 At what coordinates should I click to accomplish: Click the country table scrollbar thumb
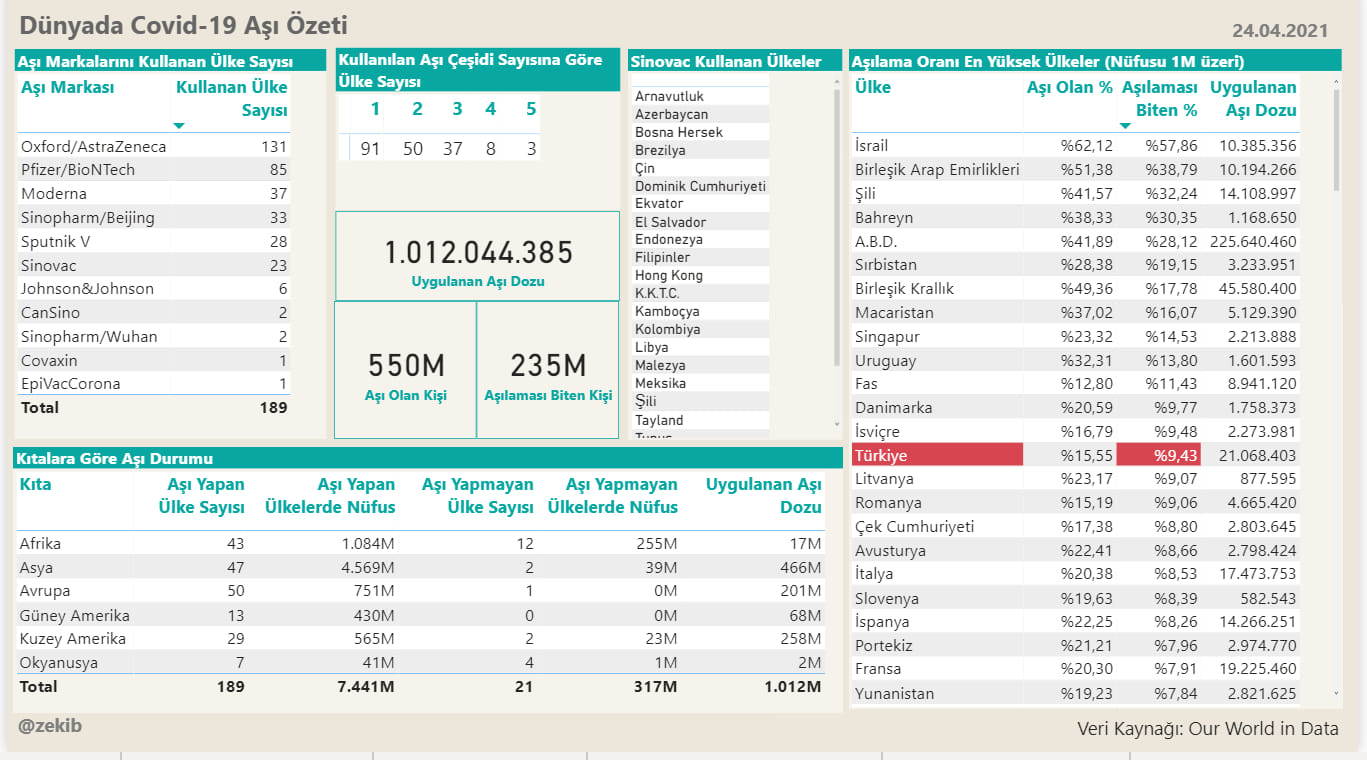1337,140
